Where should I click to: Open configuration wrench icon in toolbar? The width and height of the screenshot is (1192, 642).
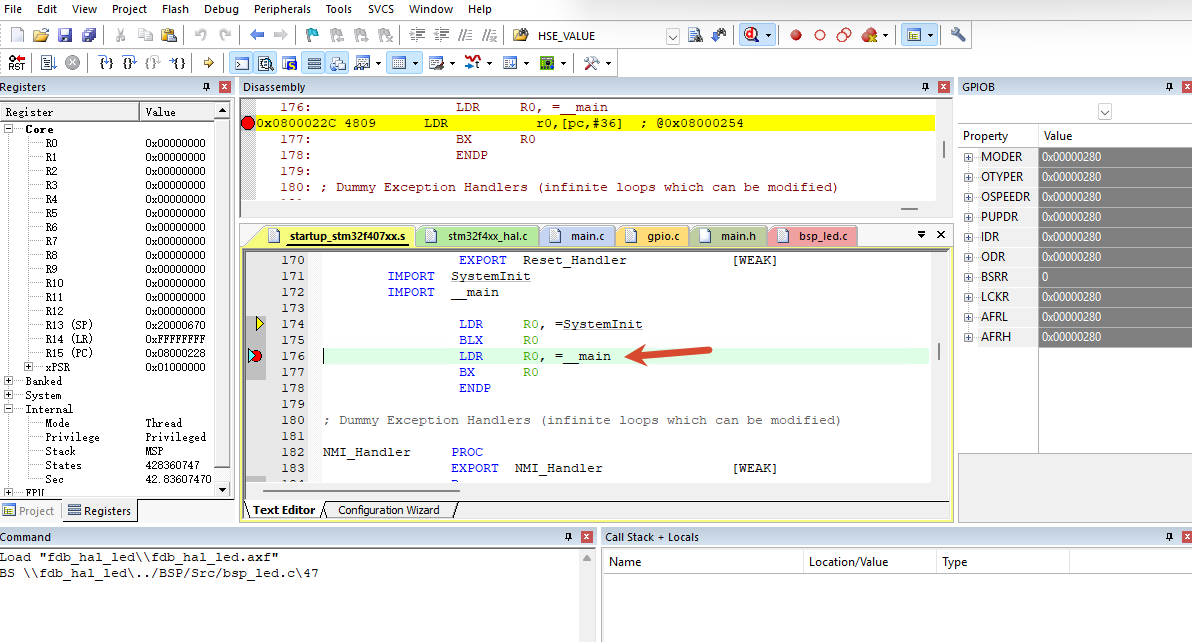tap(958, 35)
